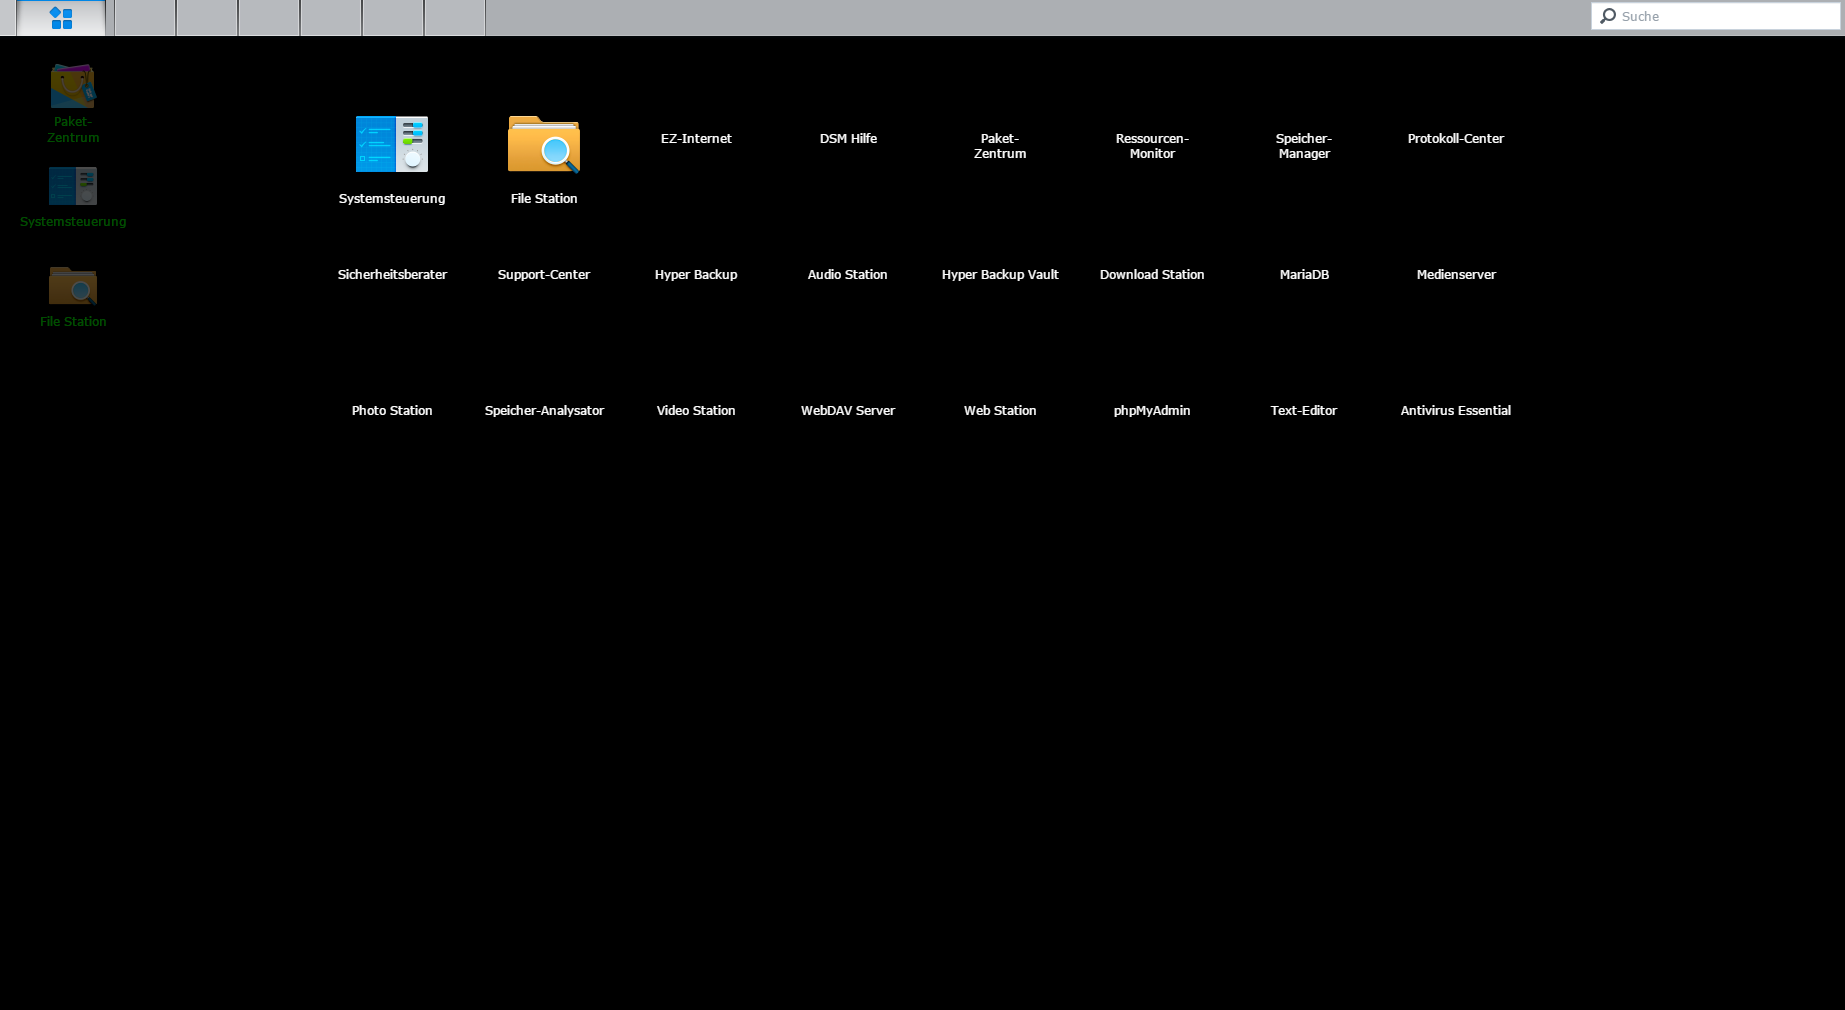Launch Paket-Zentrum desktop shortcut
This screenshot has width=1845, height=1010.
[73, 104]
